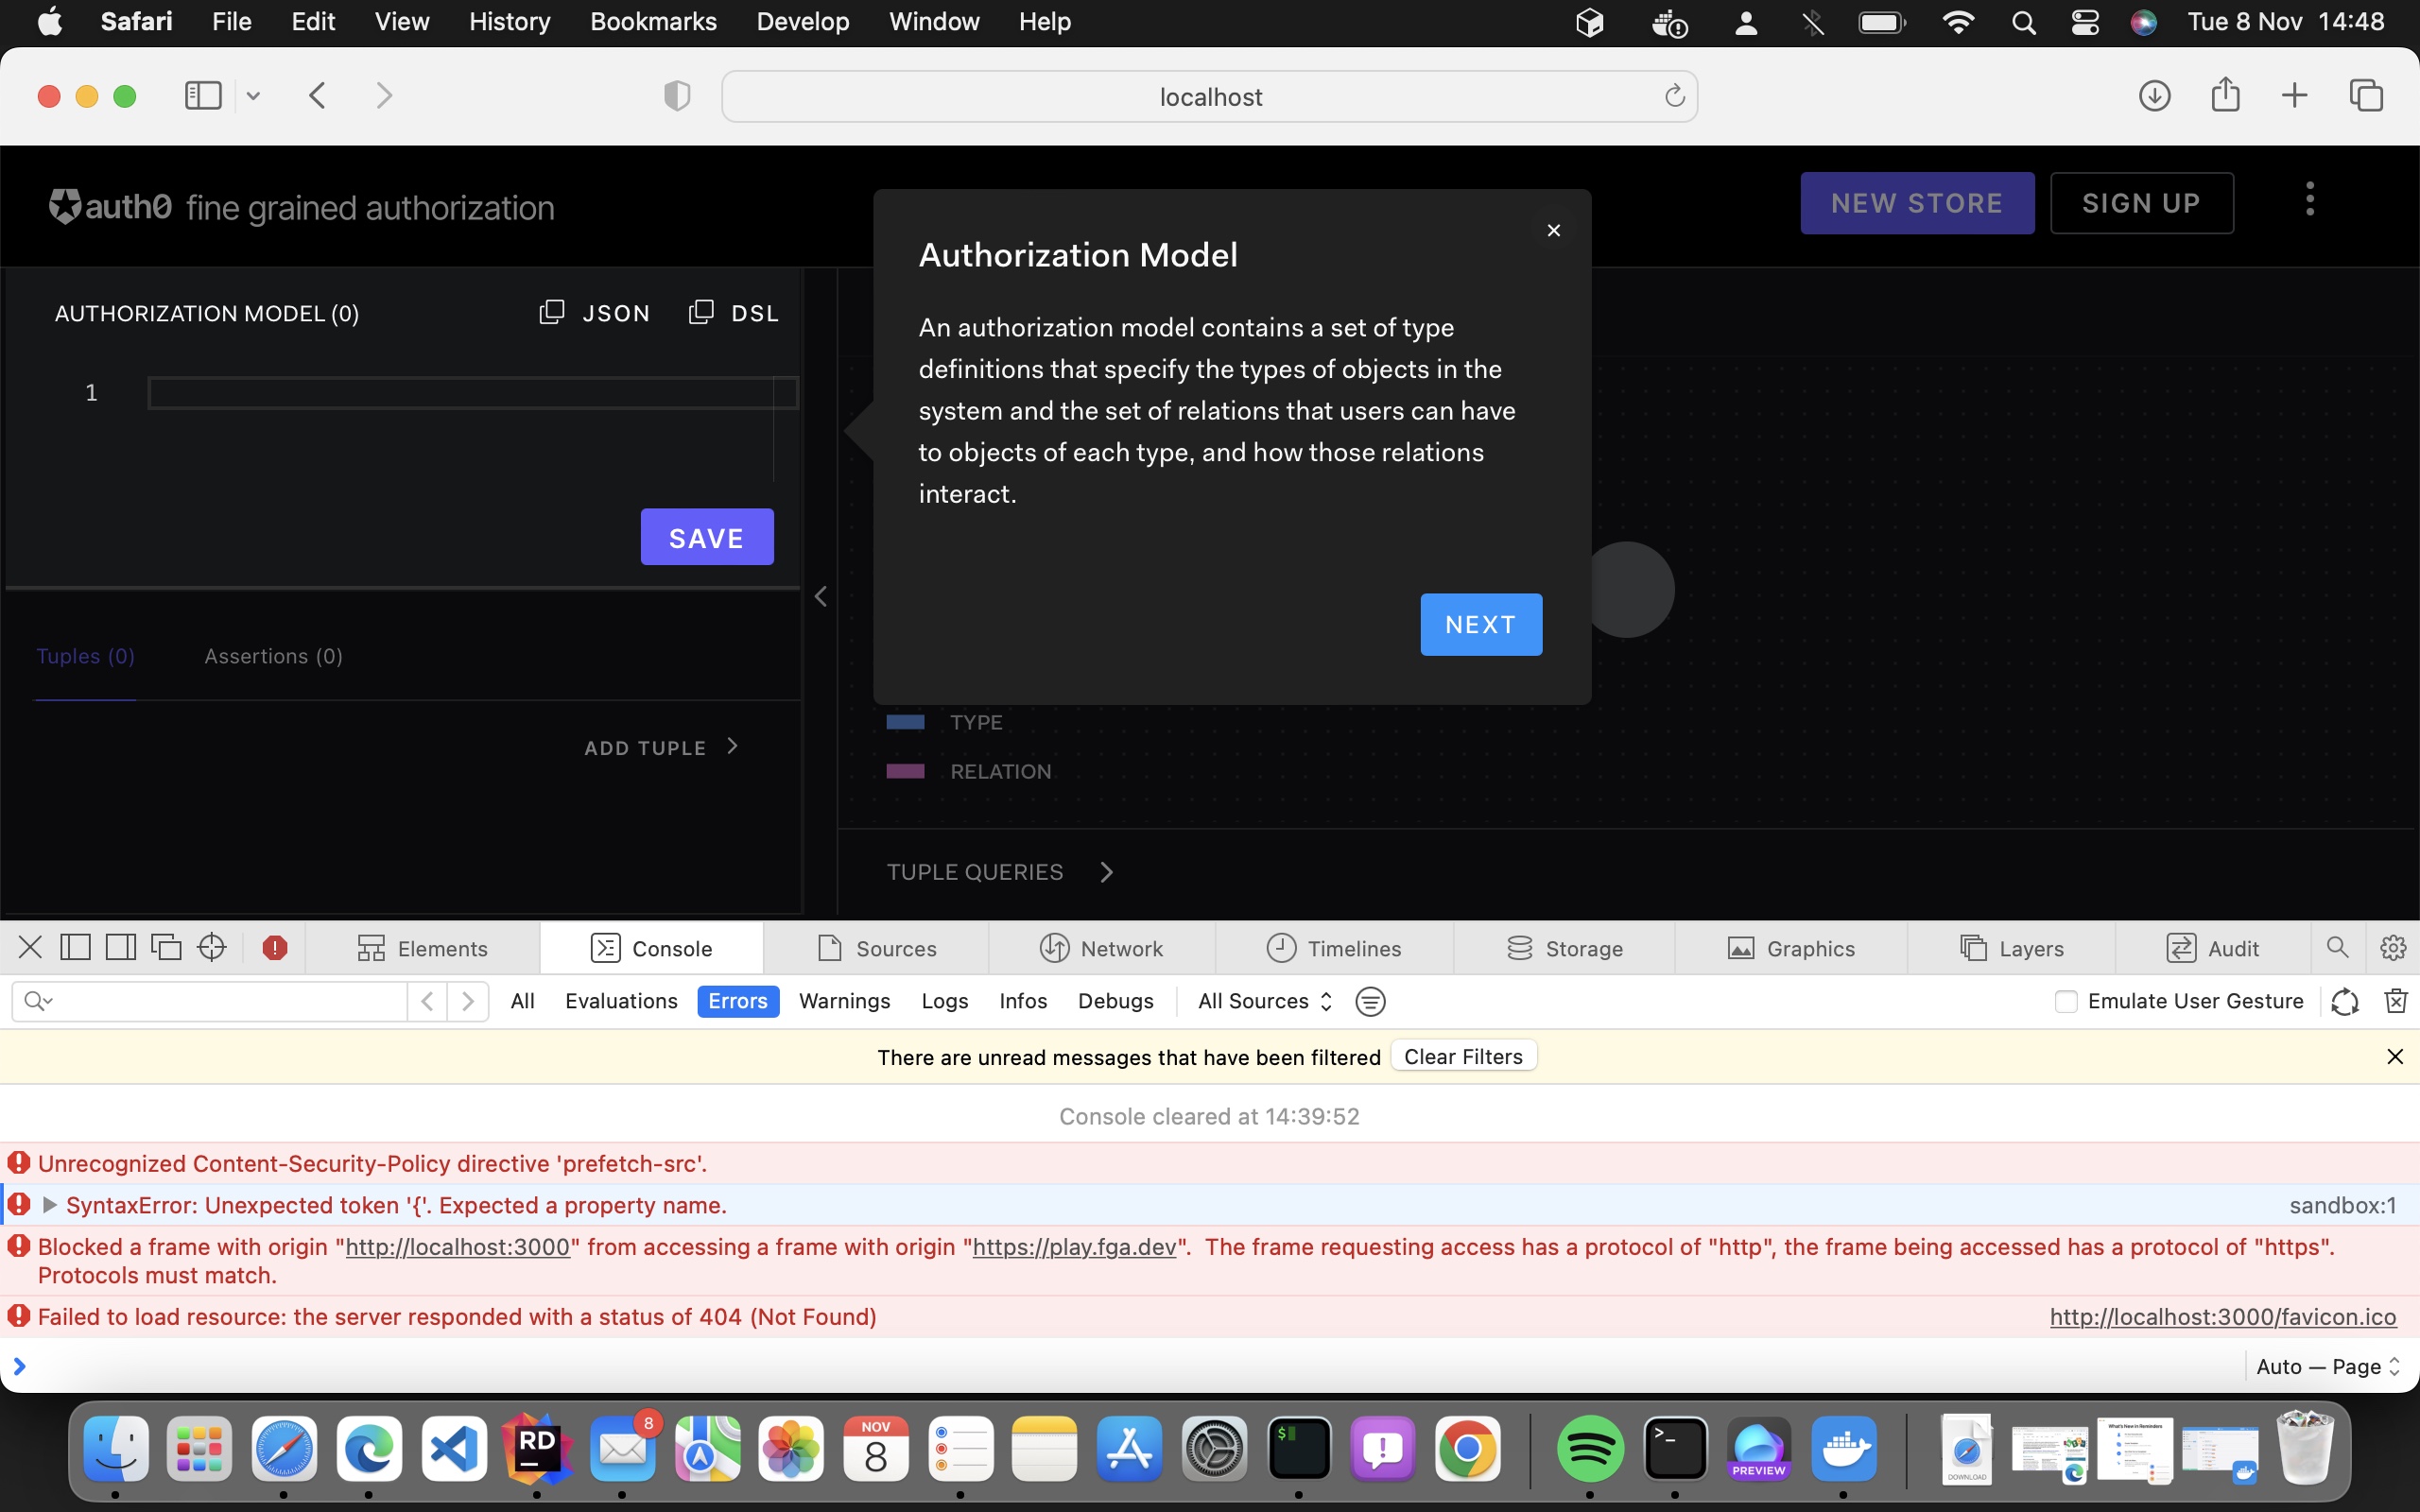Toggle the Warnings console filter

pos(843,1001)
